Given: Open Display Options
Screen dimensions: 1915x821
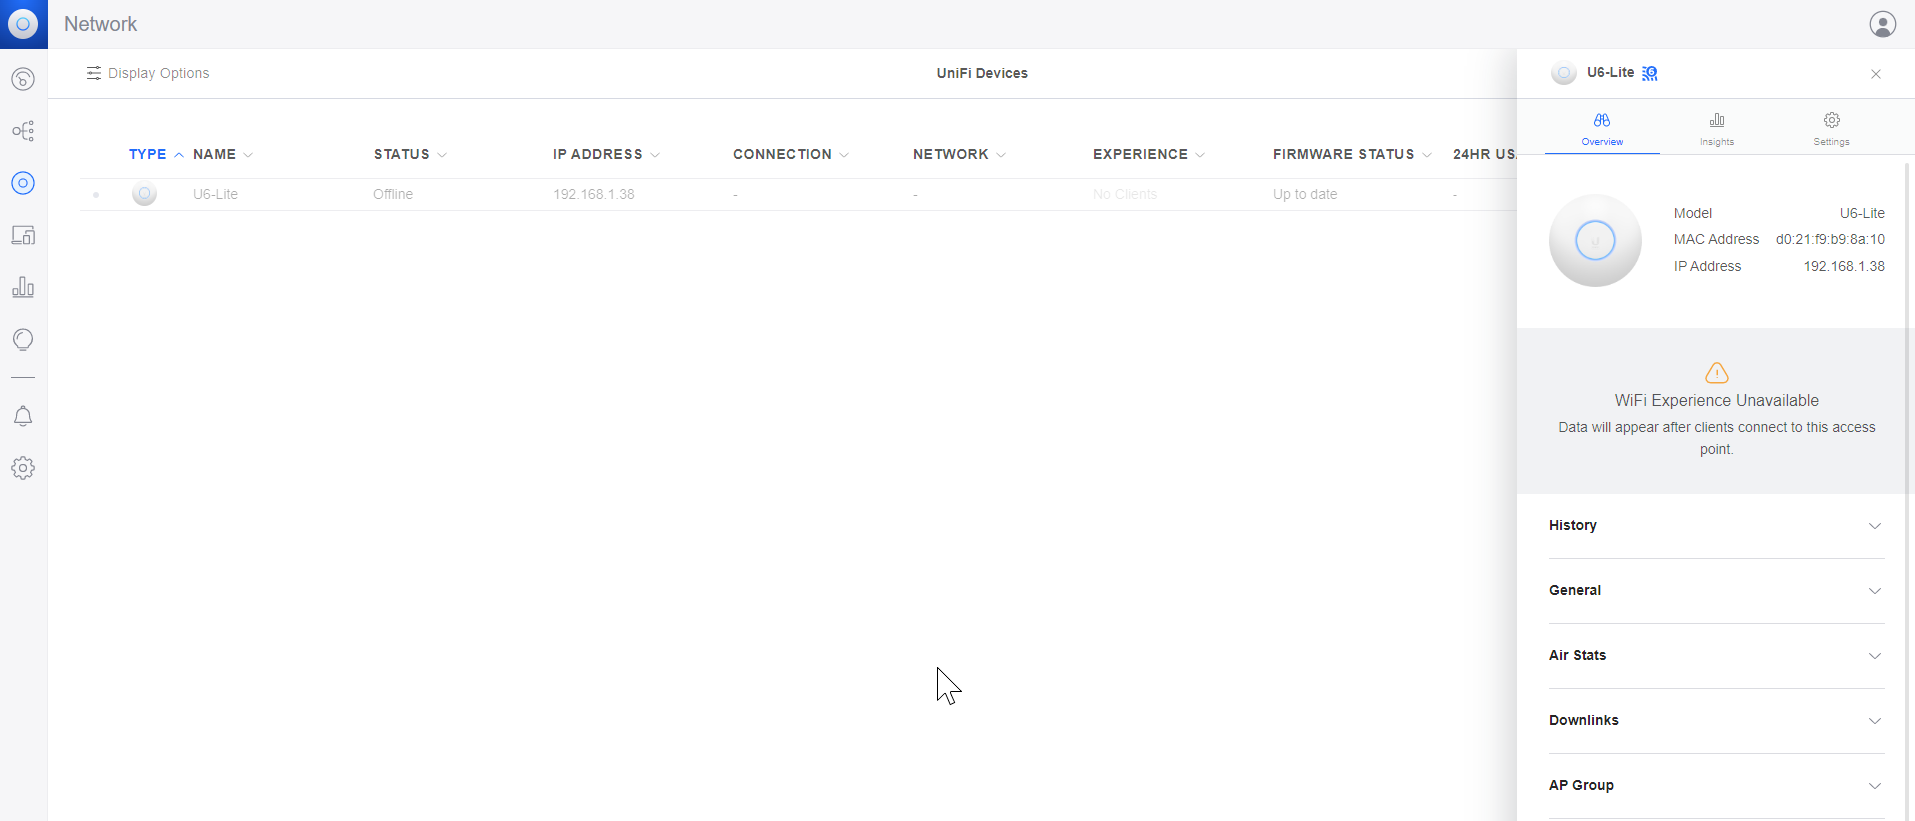Looking at the screenshot, I should (x=148, y=73).
